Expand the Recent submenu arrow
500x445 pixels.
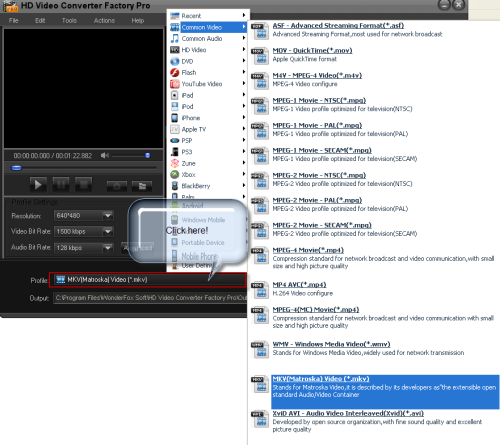coord(244,15)
